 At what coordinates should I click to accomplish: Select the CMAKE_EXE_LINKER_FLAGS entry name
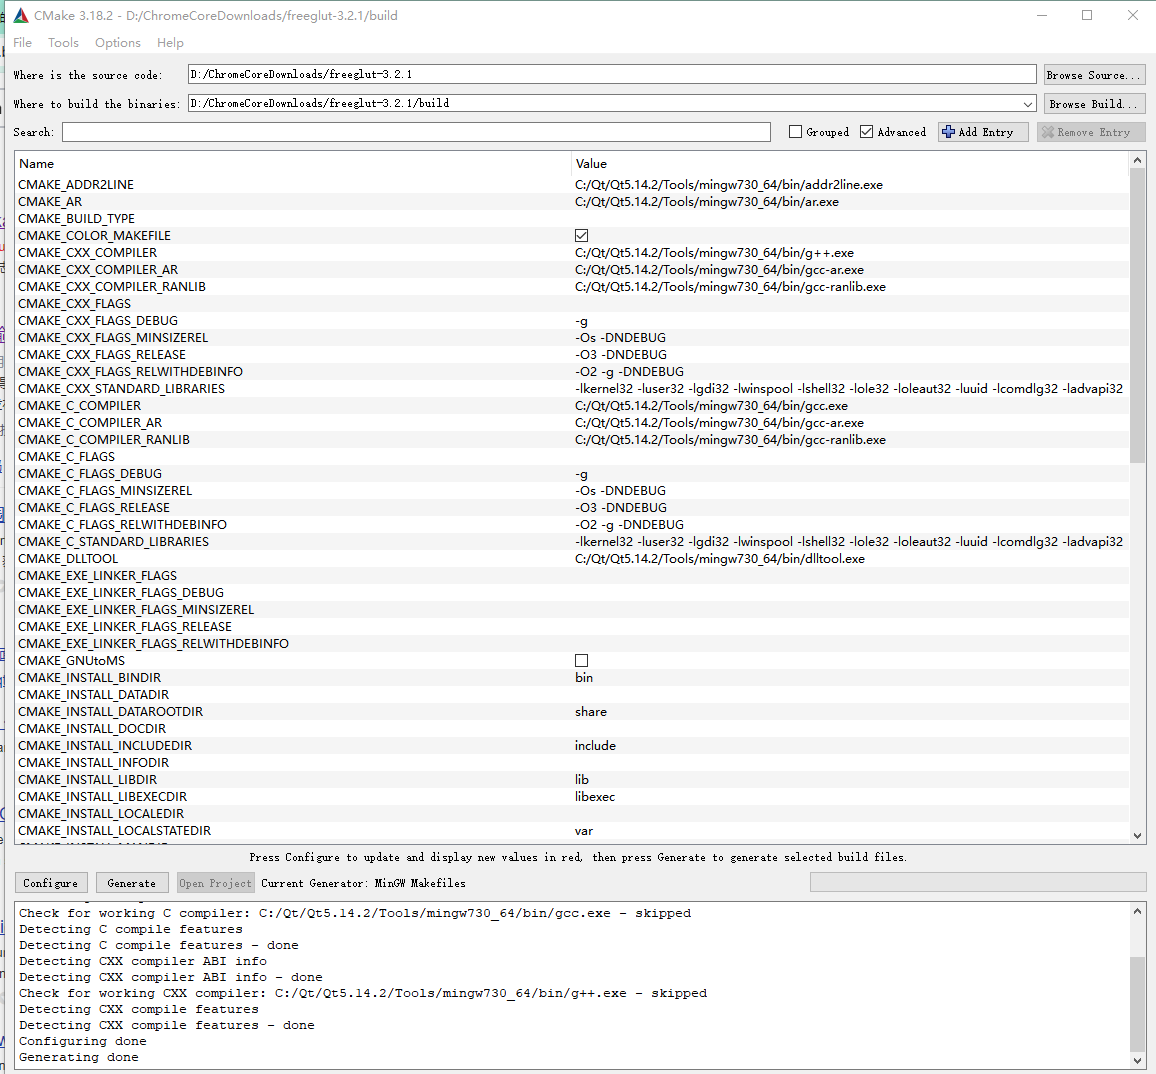[x=97, y=576]
